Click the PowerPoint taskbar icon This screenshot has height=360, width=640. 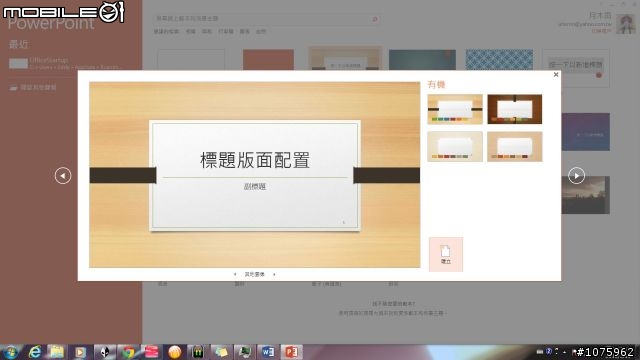291,352
